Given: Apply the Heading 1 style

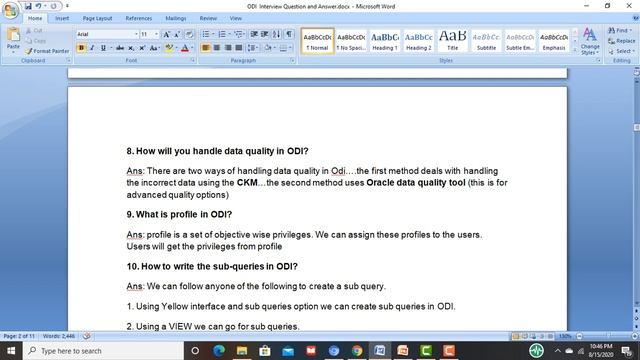Looking at the screenshot, I should pos(384,41).
